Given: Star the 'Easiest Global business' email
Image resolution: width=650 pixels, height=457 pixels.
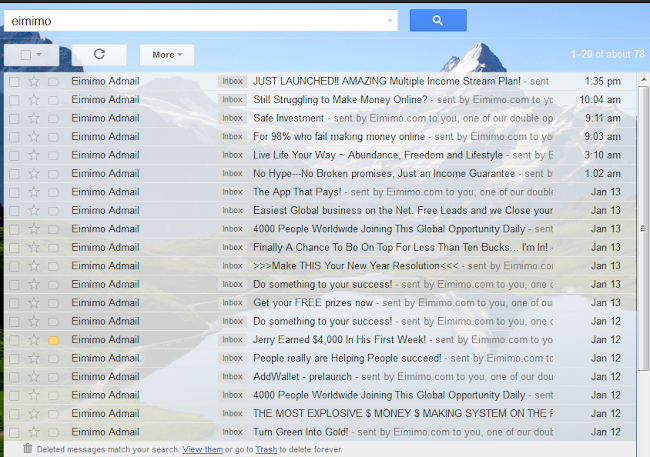Looking at the screenshot, I should click(x=34, y=210).
